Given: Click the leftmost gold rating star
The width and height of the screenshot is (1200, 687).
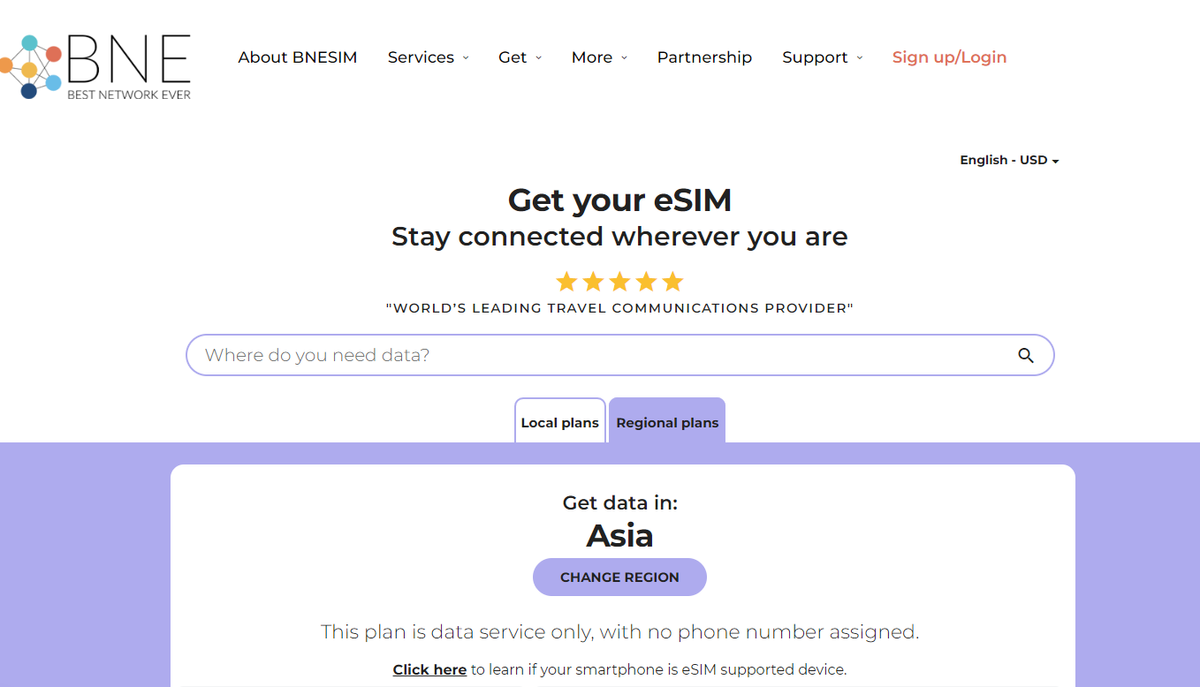Looking at the screenshot, I should pos(567,281).
